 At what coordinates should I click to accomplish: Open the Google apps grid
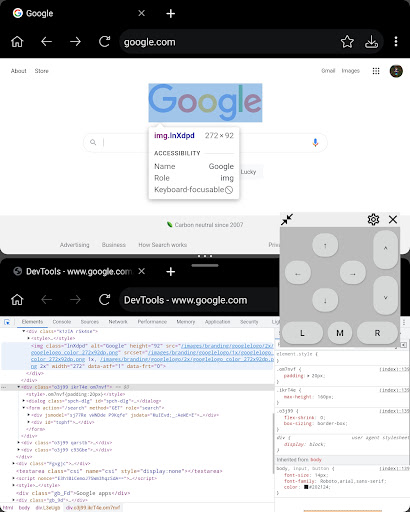[376, 71]
